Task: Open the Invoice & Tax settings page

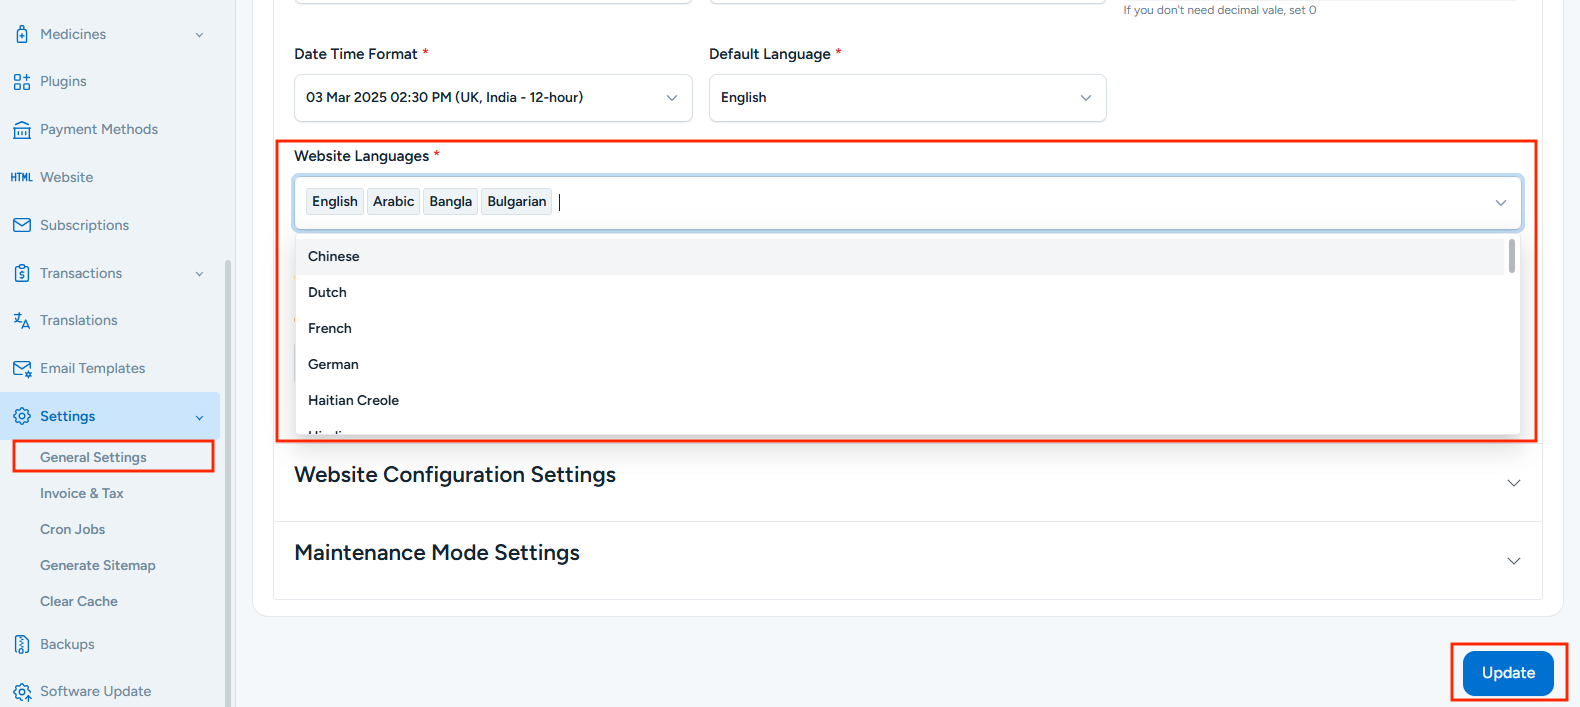Action: pos(82,494)
